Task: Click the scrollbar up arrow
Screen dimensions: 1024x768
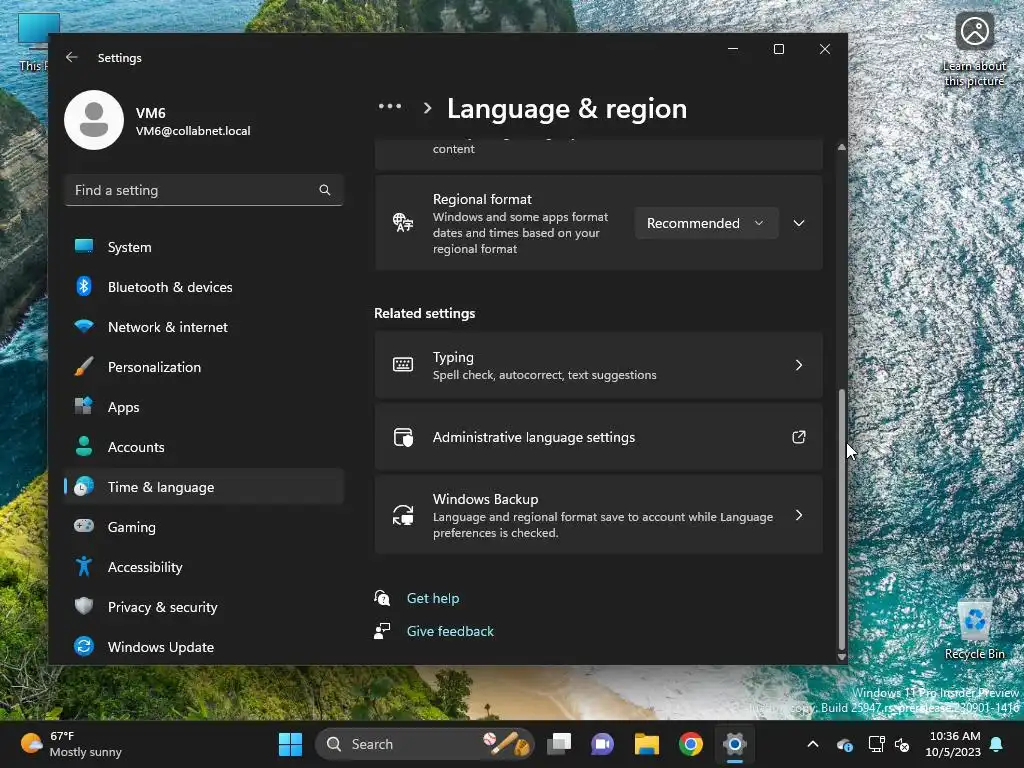Action: coord(841,147)
